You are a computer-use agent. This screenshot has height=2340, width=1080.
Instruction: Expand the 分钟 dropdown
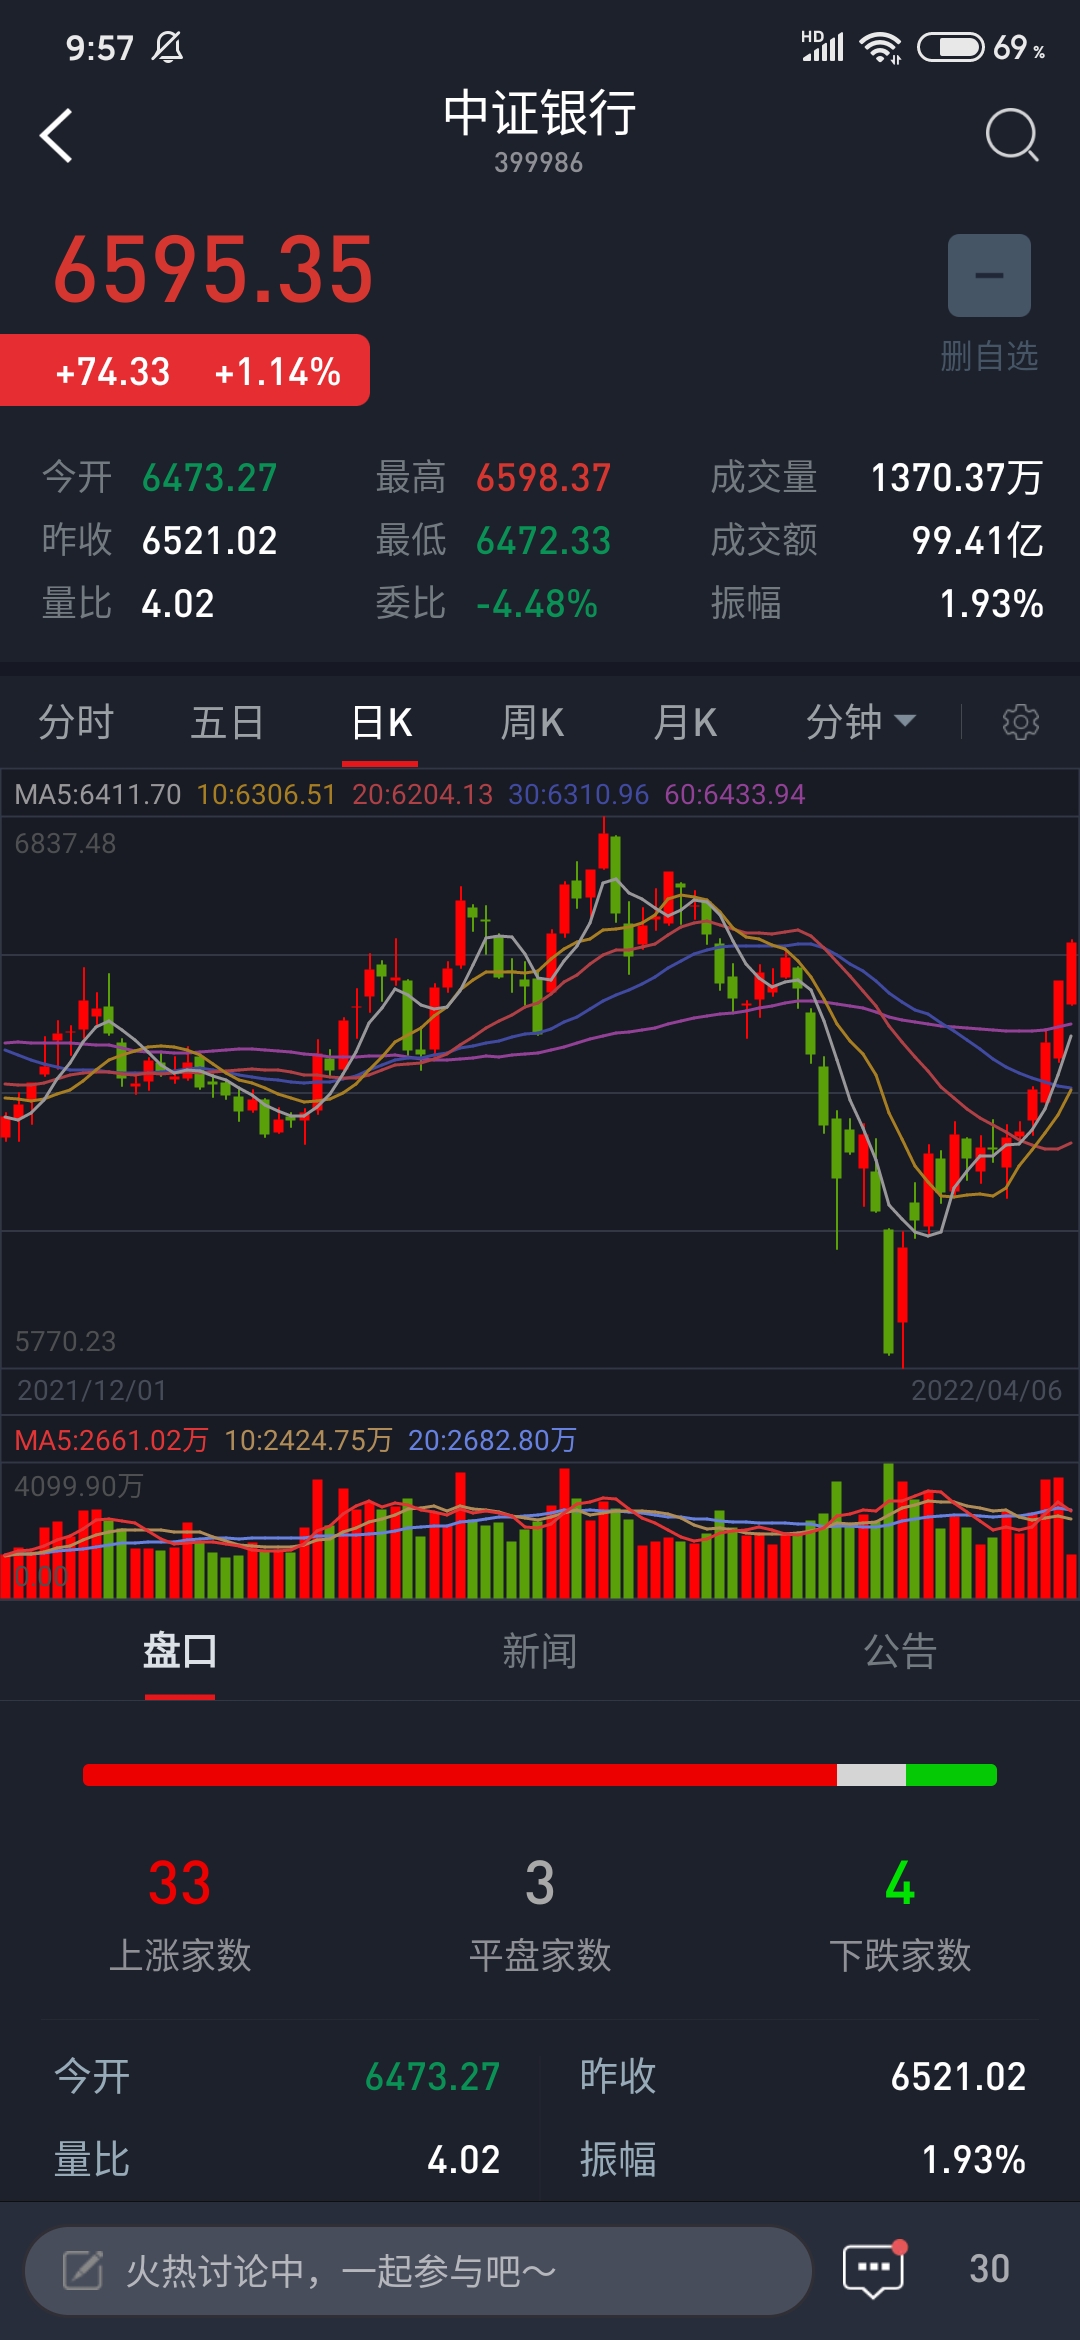[860, 722]
